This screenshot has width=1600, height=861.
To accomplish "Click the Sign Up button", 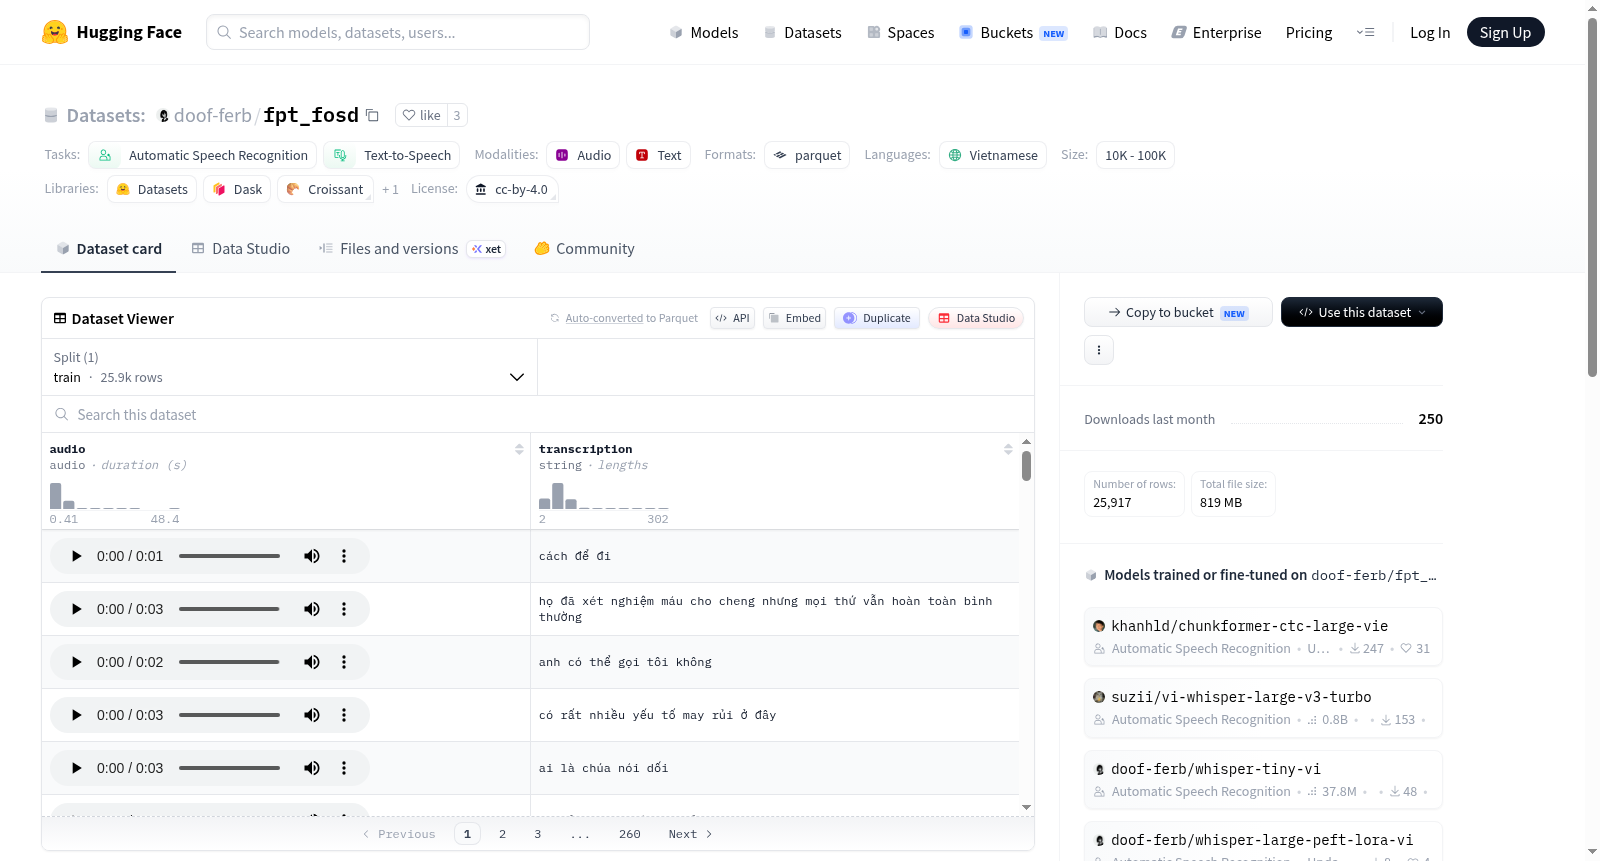I will click(x=1505, y=32).
